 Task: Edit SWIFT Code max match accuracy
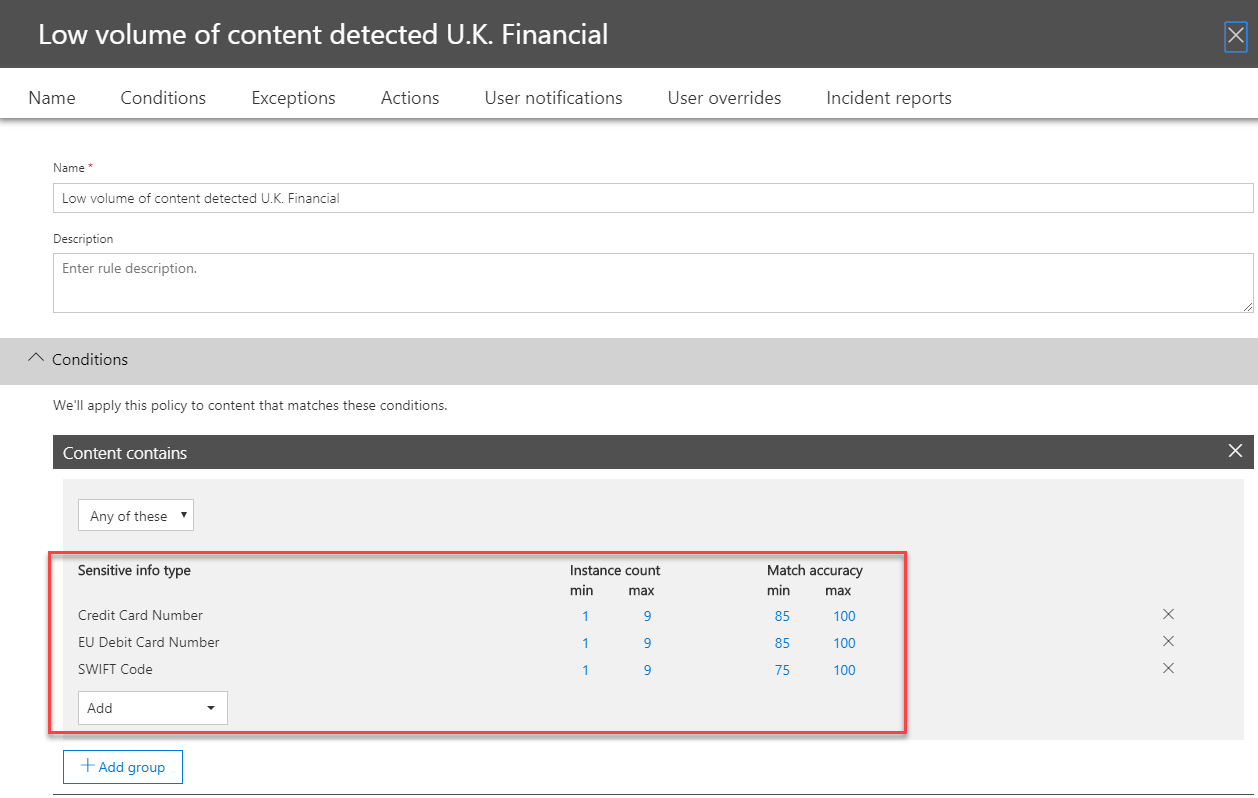[845, 670]
